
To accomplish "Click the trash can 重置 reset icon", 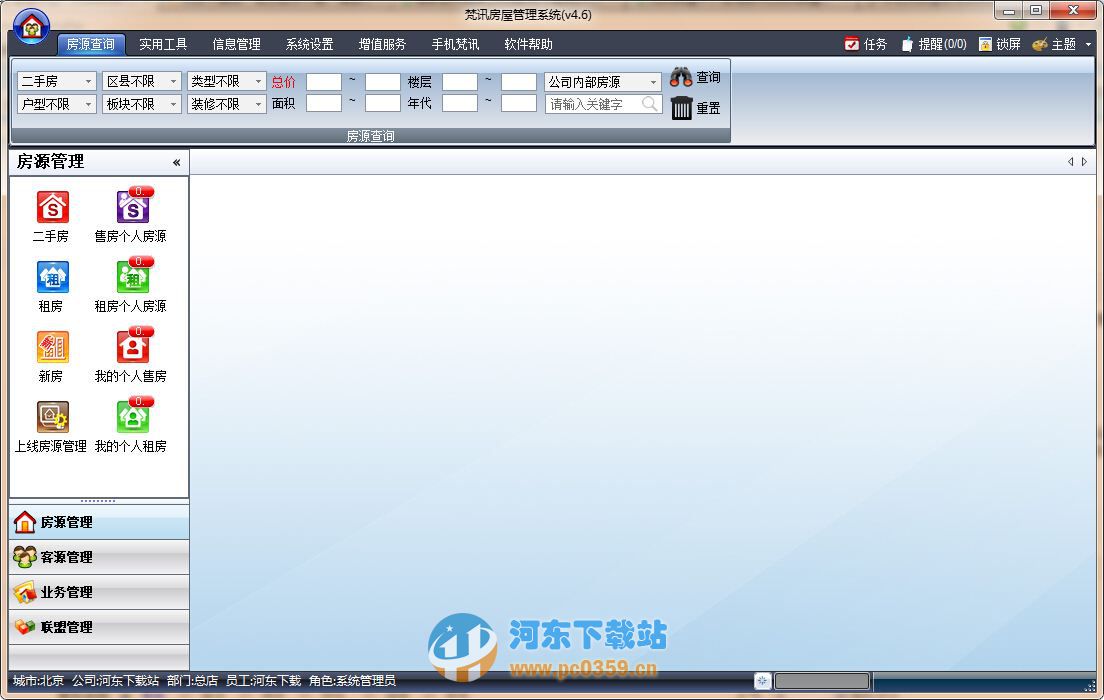I will tap(682, 108).
